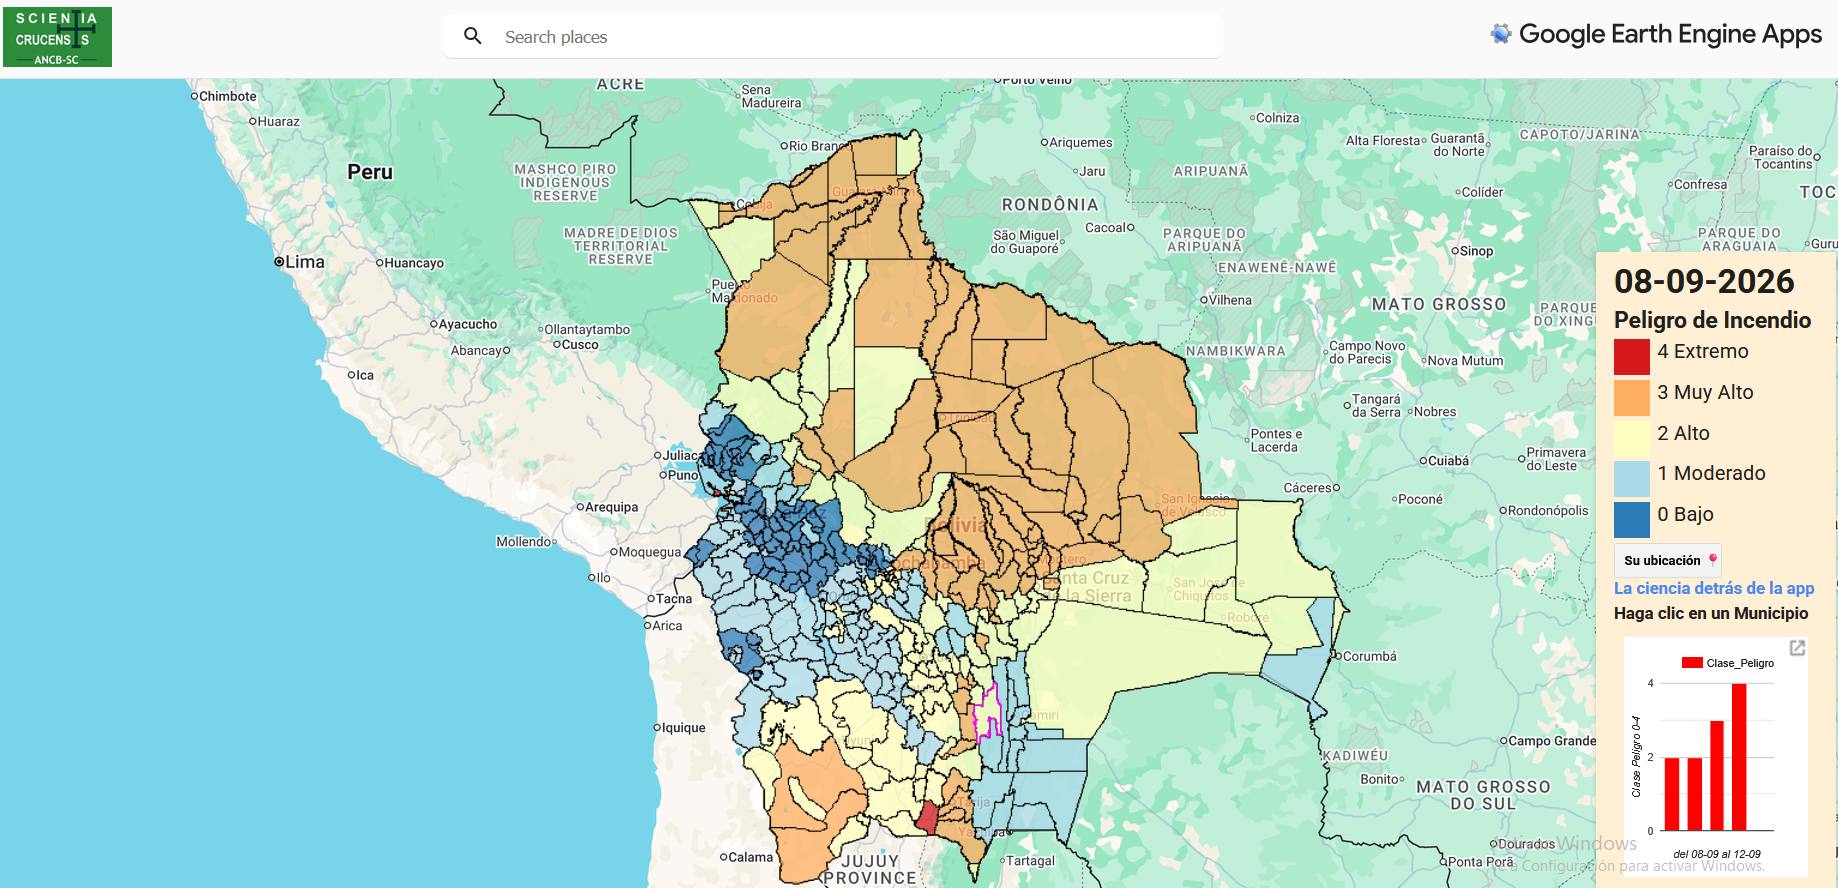Screen dimensions: 1838x888
Task: Open the Scientia Crucensis ANCB-SC logo
Action: 57,37
